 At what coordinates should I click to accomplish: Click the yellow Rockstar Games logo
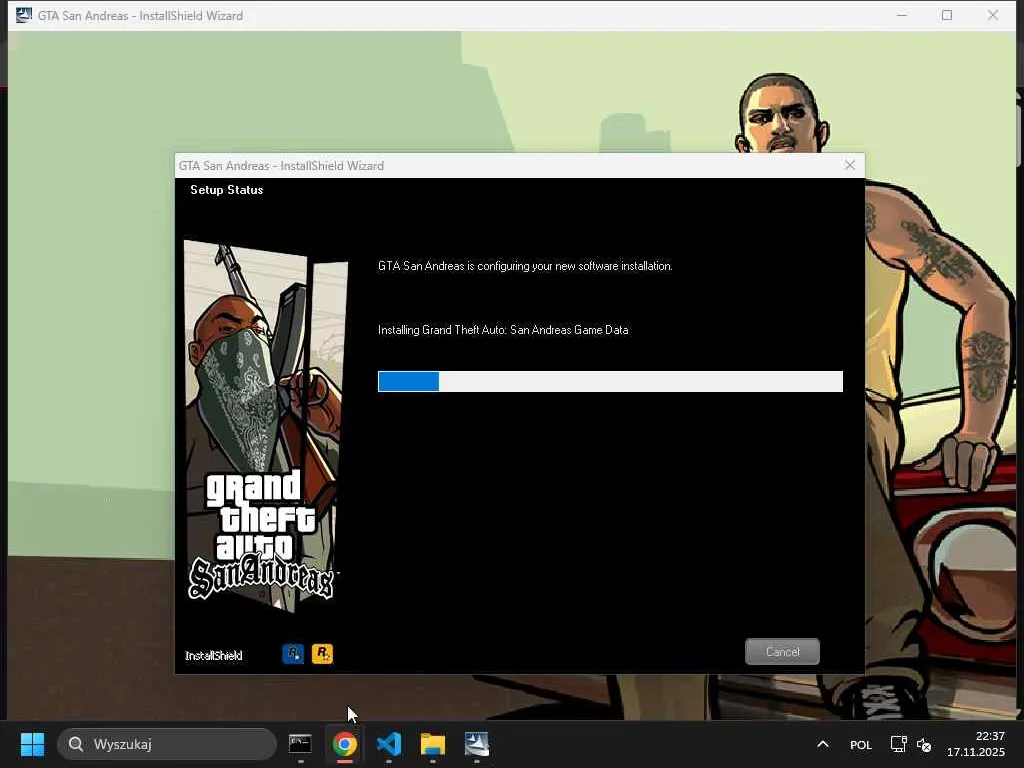point(322,653)
